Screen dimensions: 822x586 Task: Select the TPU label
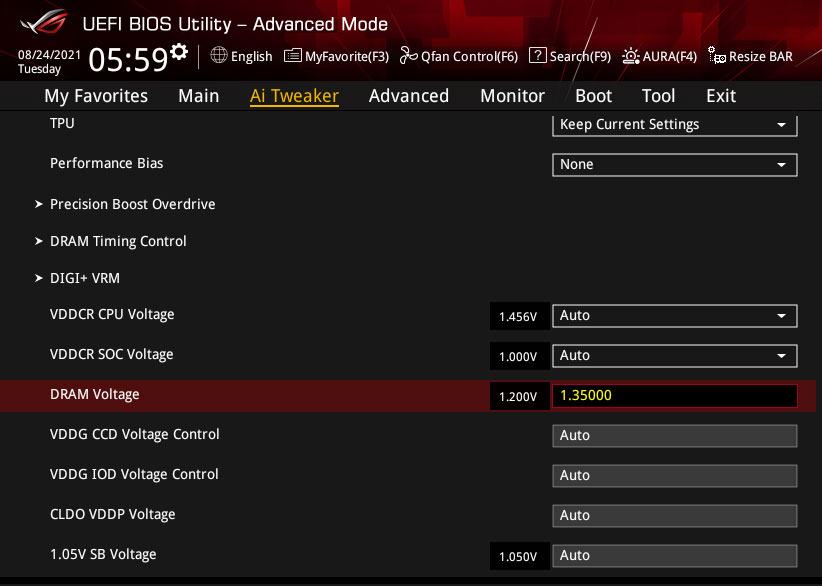click(62, 123)
